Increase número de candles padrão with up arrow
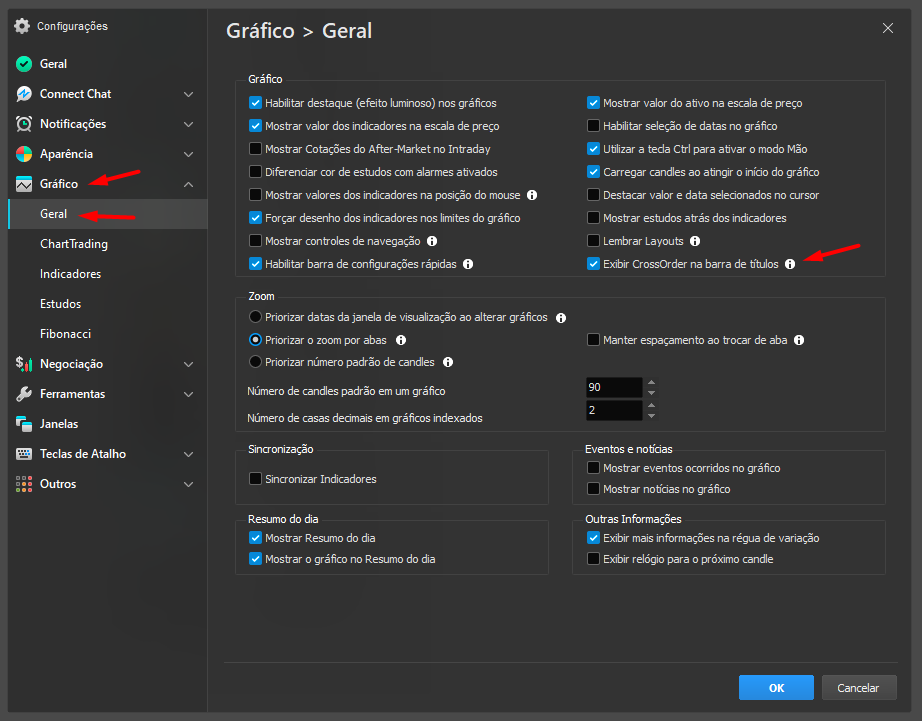922x721 pixels. [x=652, y=382]
